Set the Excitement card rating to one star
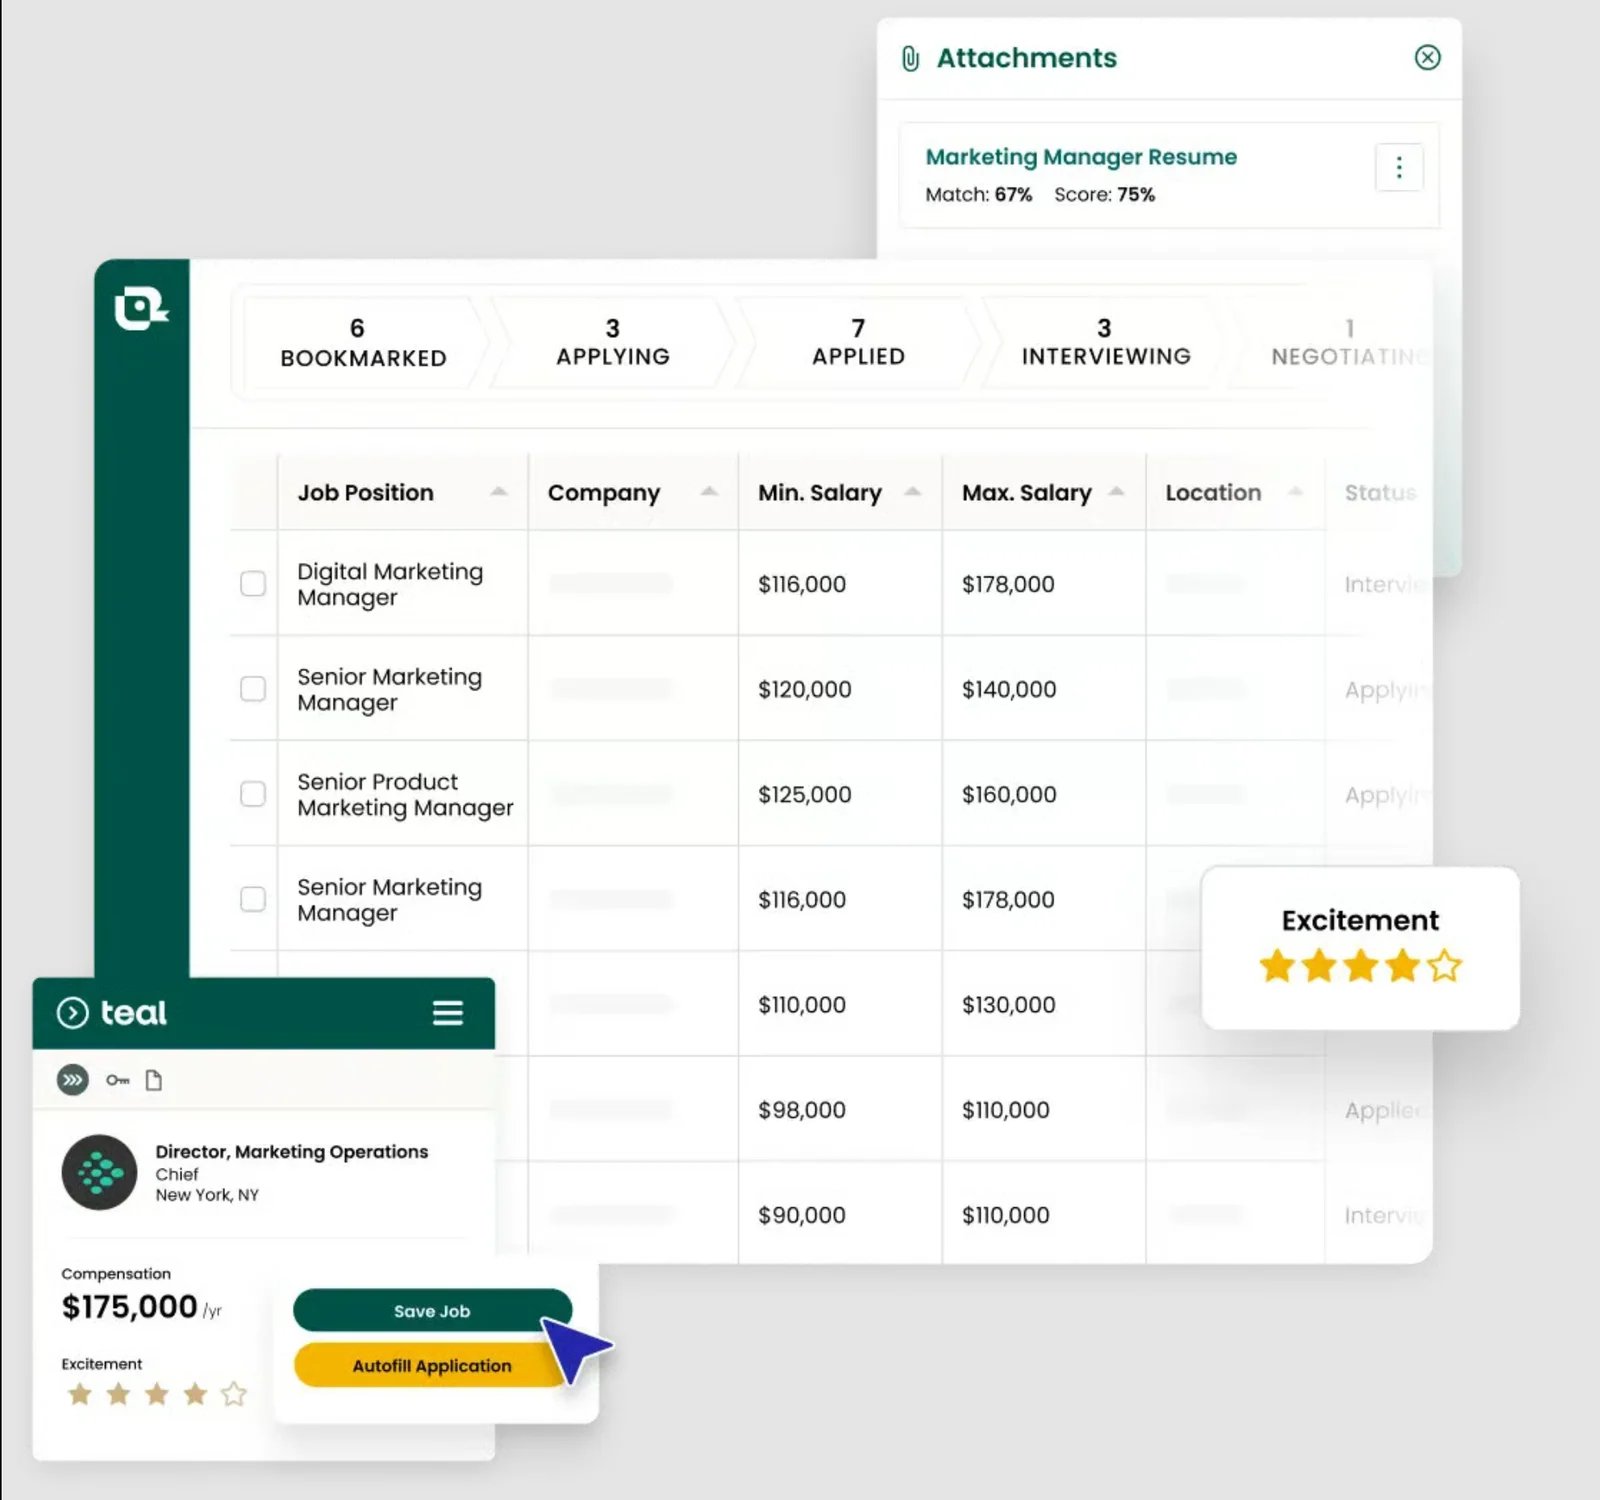Screen dimensions: 1600x1500 pos(1277,966)
